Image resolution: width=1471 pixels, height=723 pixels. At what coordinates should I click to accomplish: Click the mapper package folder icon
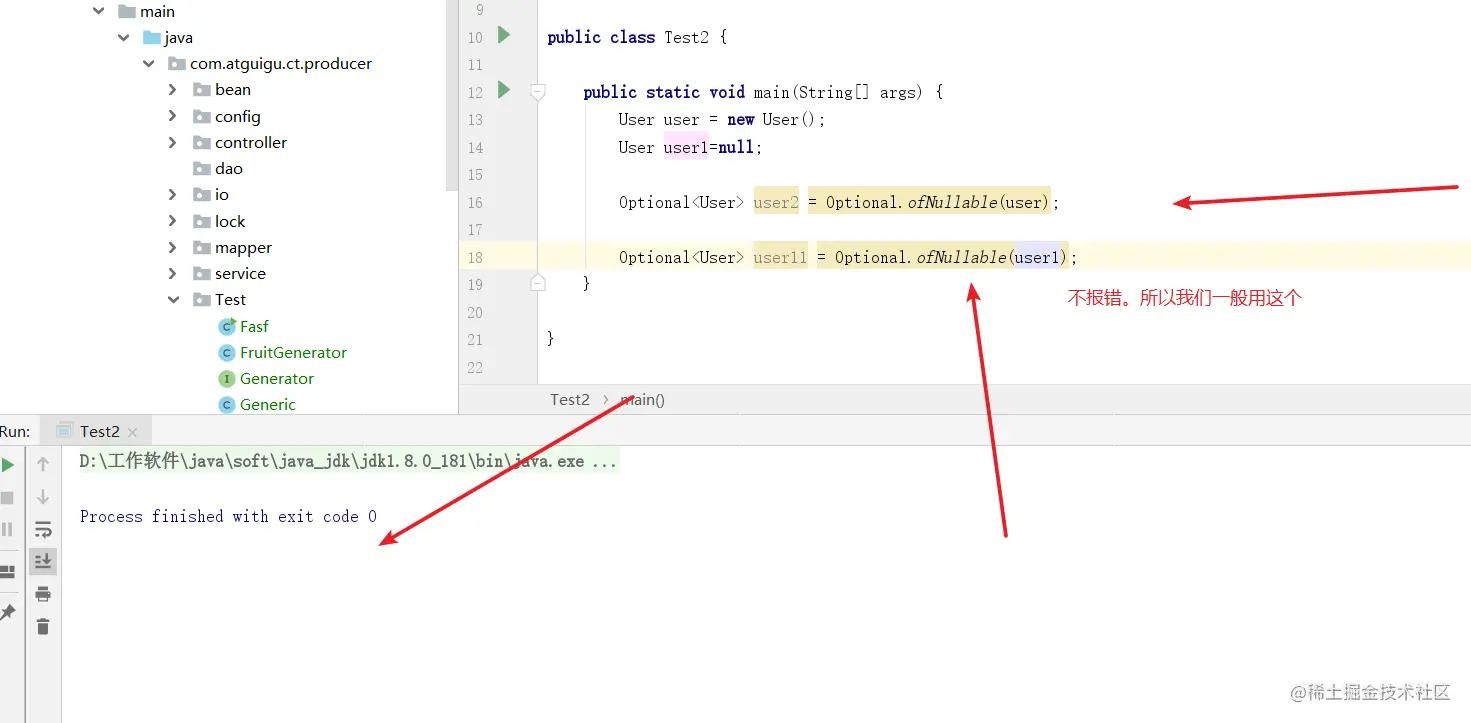coord(201,247)
